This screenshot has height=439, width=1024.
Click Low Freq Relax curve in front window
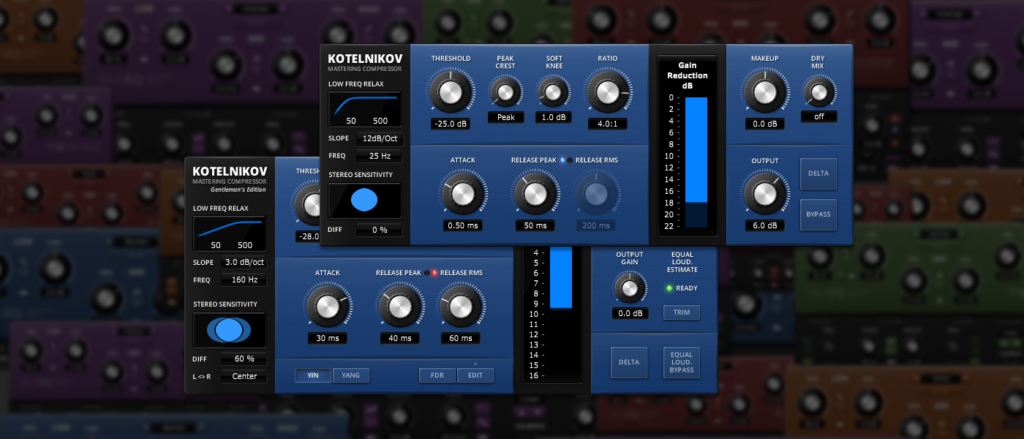click(x=364, y=109)
